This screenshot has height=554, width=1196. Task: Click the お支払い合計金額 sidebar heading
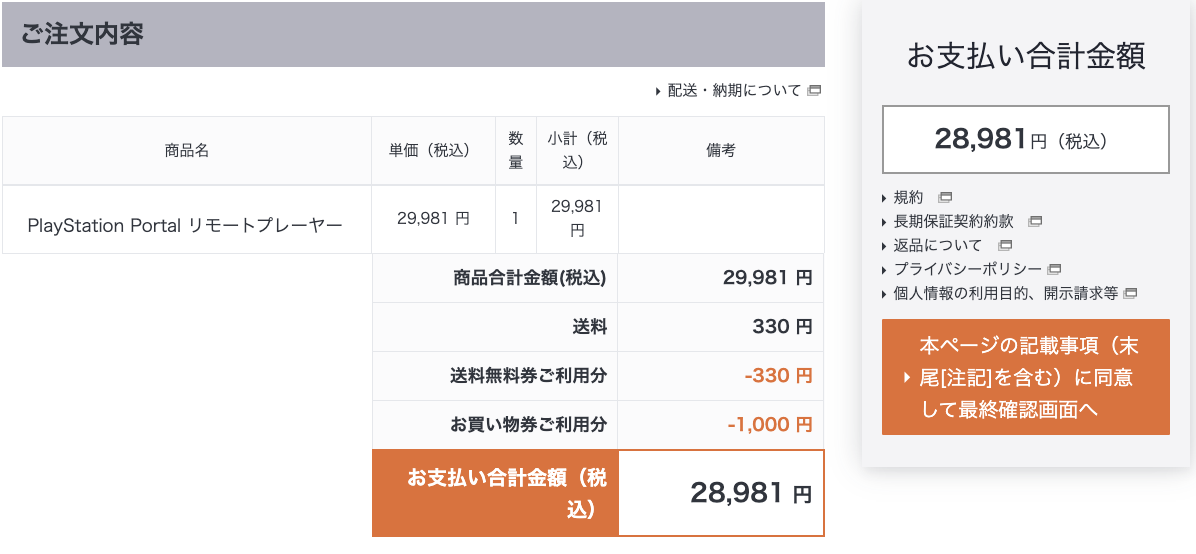coord(1026,56)
